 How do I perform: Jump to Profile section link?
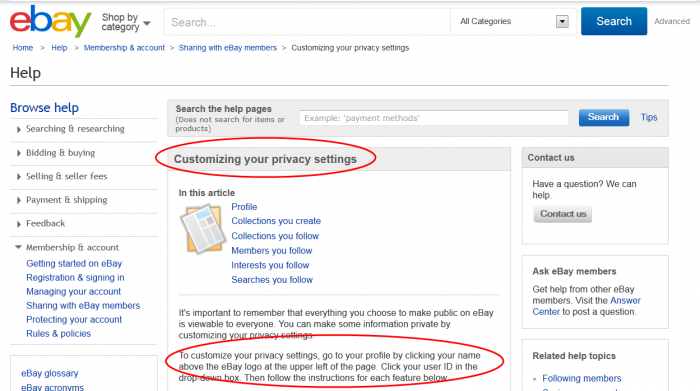(244, 207)
